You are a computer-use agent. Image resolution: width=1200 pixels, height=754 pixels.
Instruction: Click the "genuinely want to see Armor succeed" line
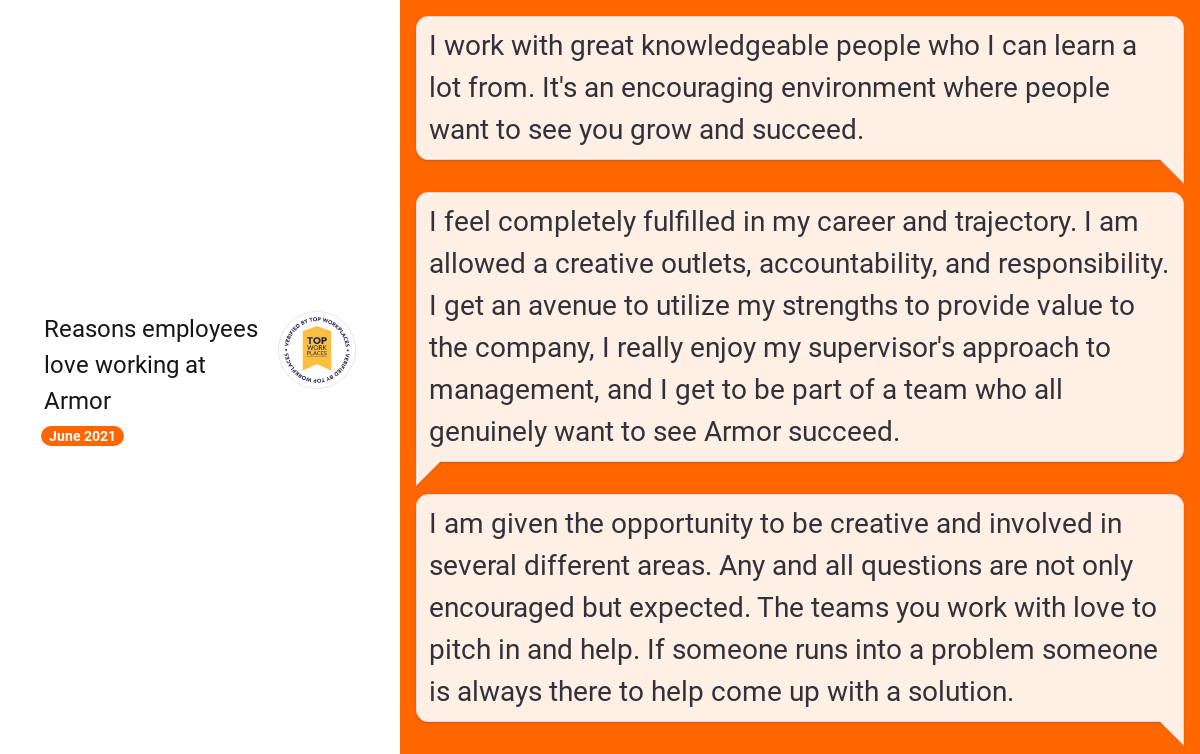pyautogui.click(x=664, y=432)
